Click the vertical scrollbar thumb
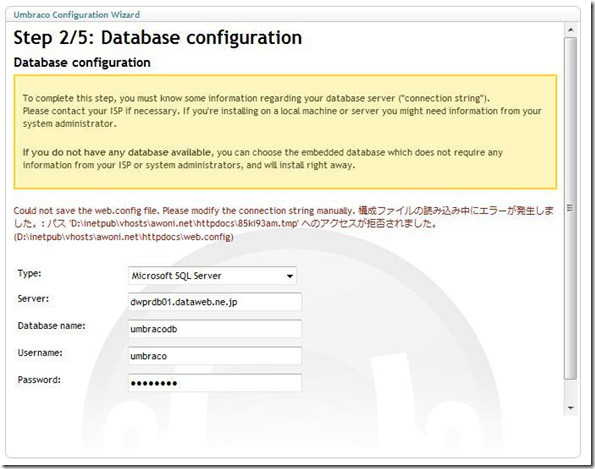This screenshot has height=469, width=595. (570, 208)
